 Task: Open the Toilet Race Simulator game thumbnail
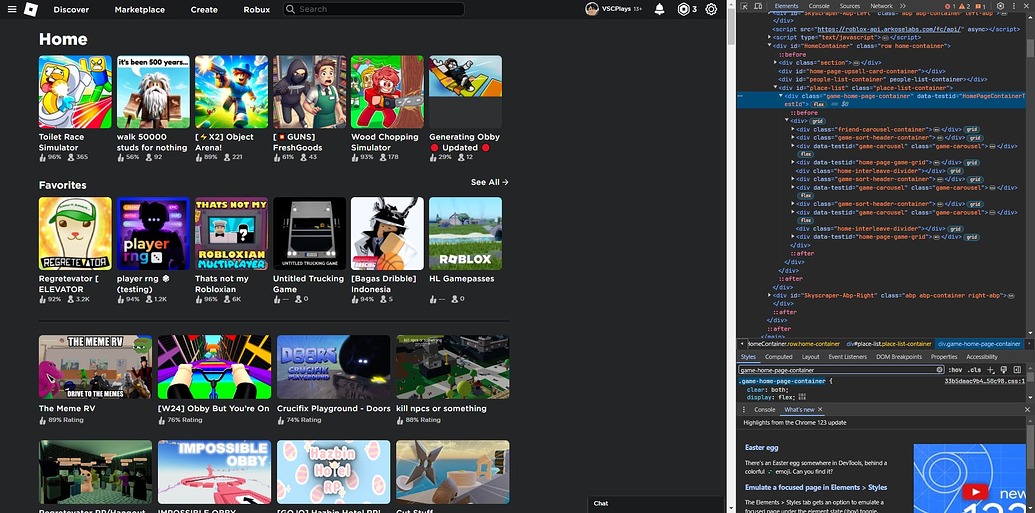(x=75, y=92)
